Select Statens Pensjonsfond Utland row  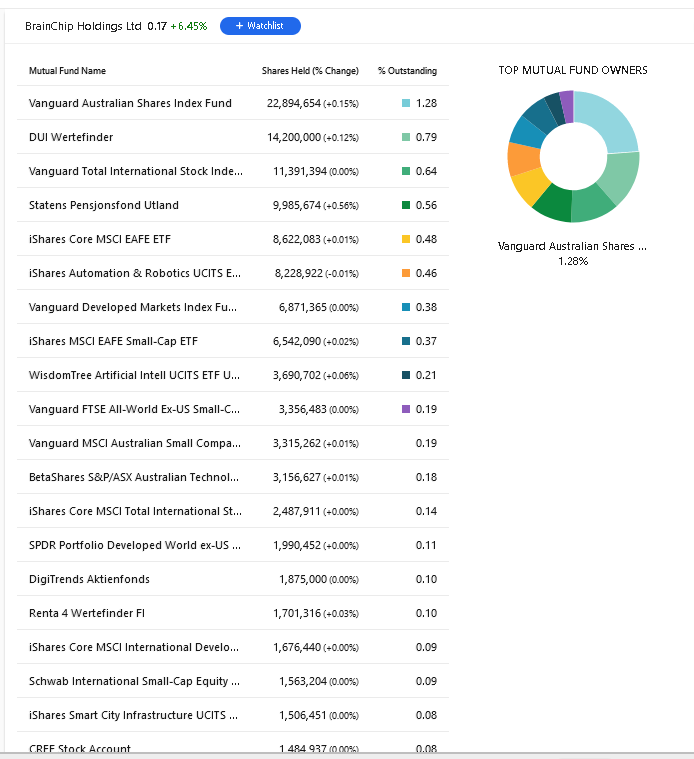coord(233,205)
